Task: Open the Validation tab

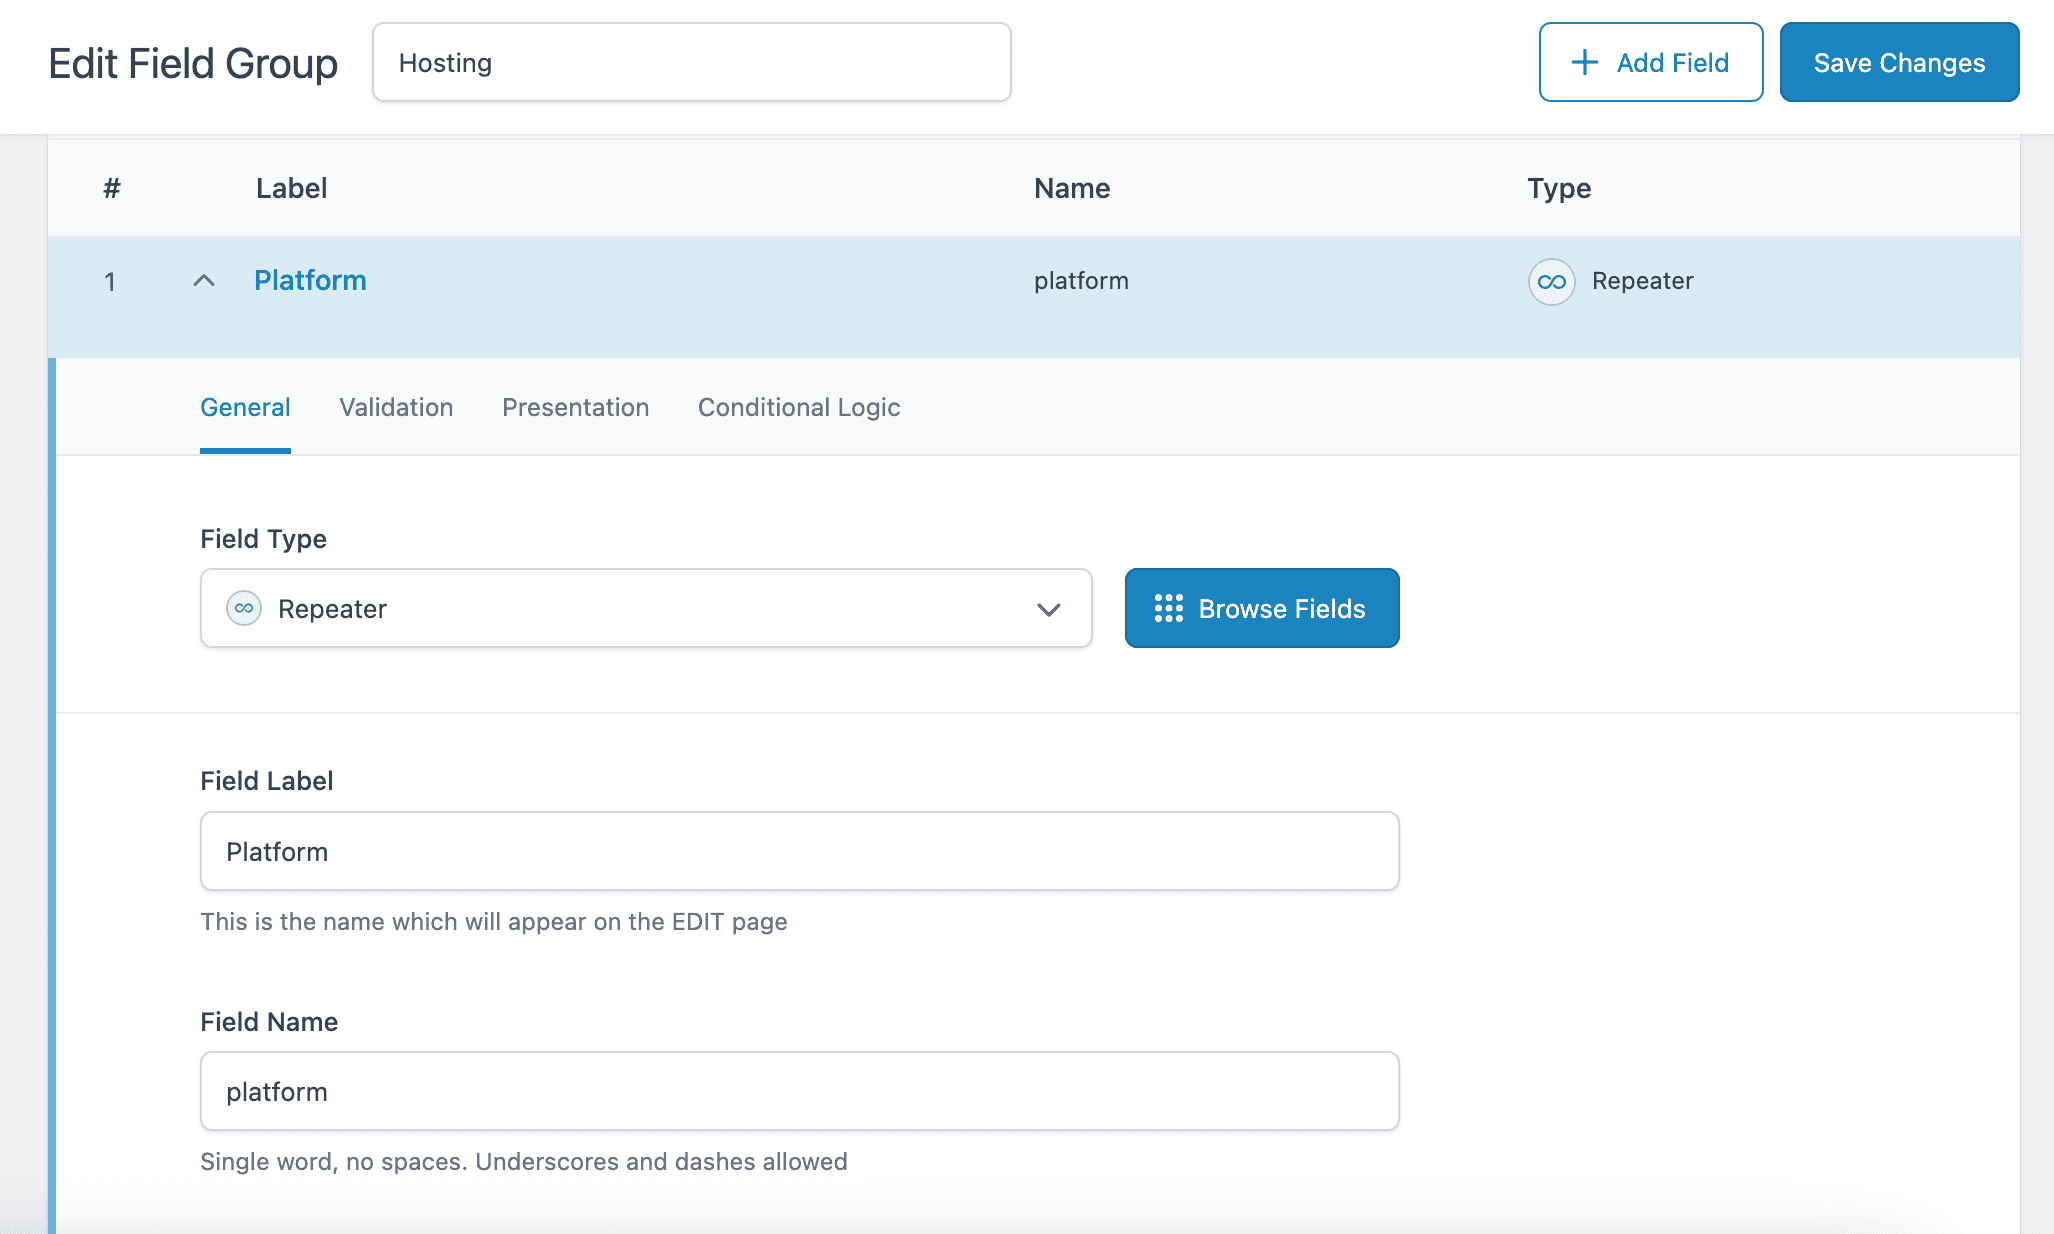Action: click(x=396, y=408)
